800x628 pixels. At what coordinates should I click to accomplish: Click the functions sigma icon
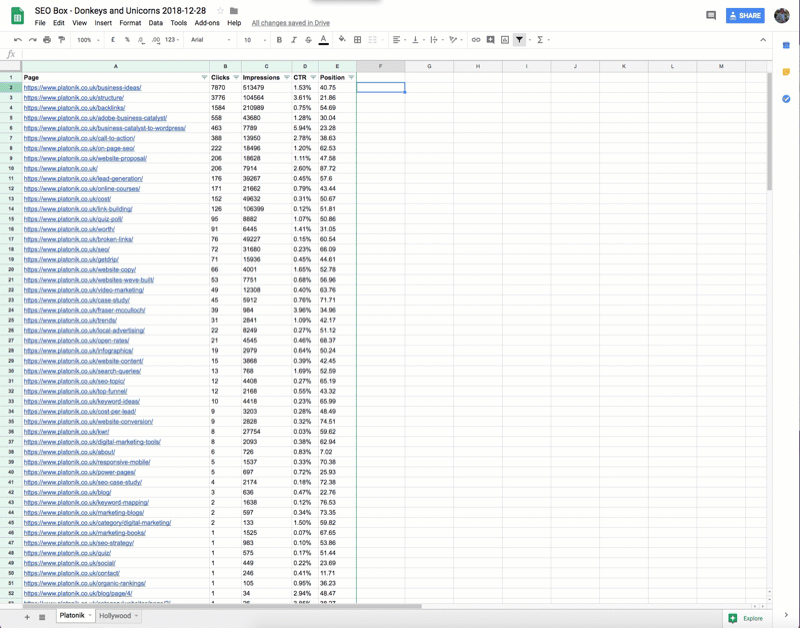pyautogui.click(x=540, y=40)
